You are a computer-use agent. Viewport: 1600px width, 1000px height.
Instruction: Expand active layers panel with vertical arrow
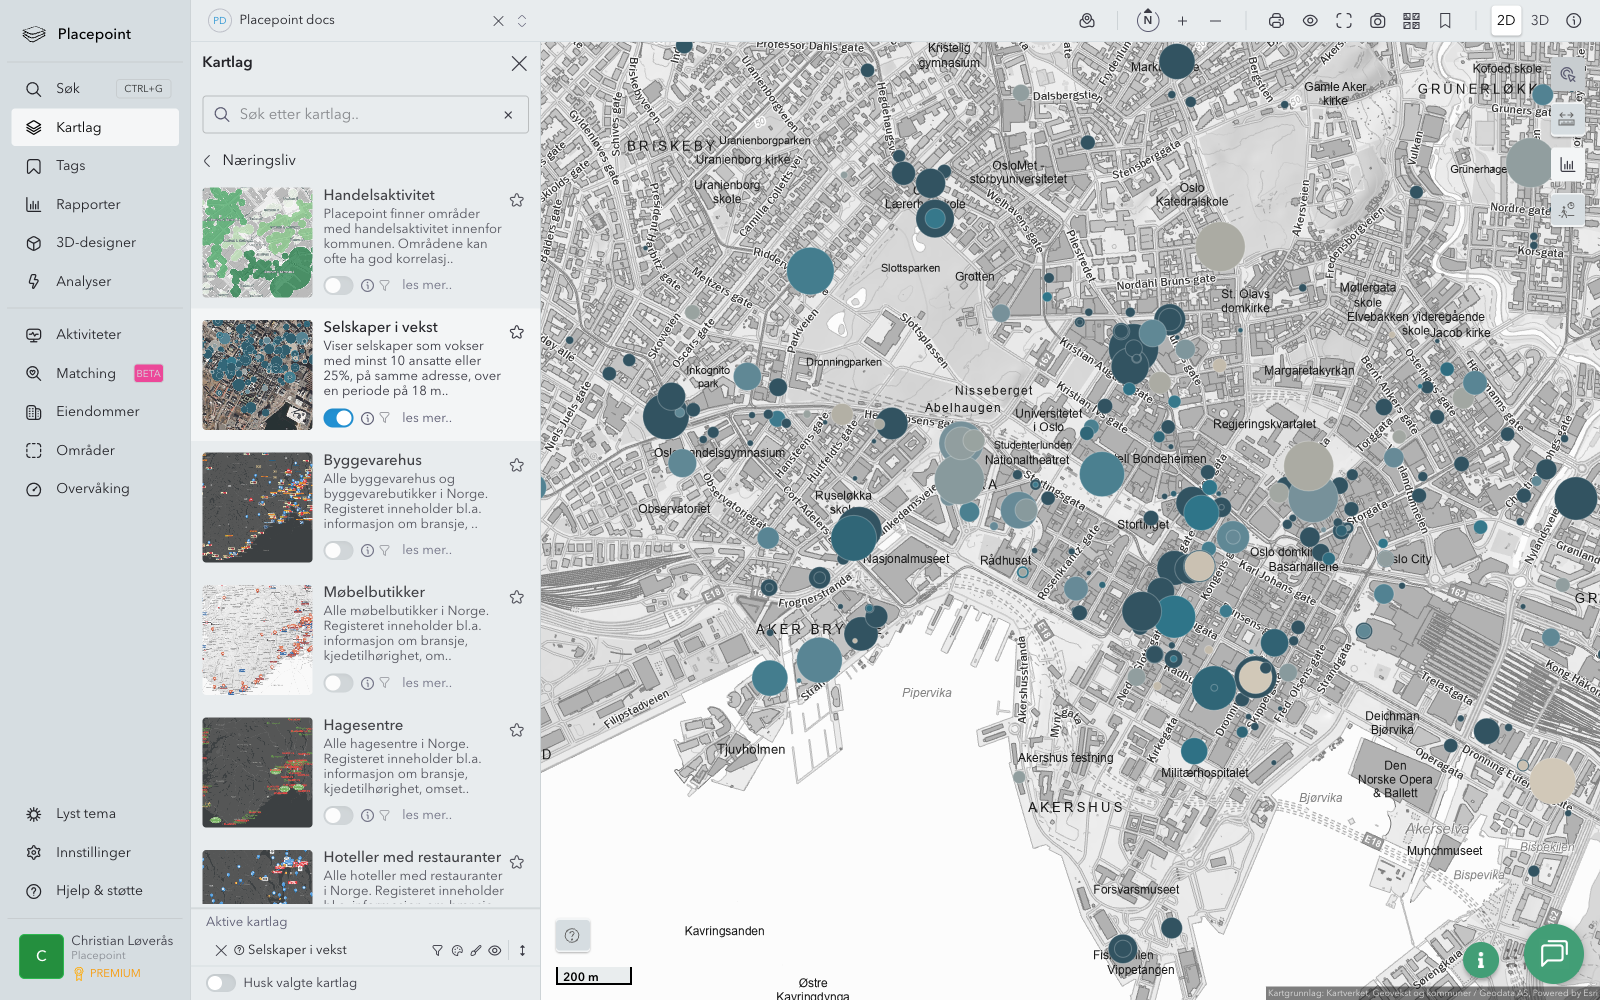[x=522, y=951]
